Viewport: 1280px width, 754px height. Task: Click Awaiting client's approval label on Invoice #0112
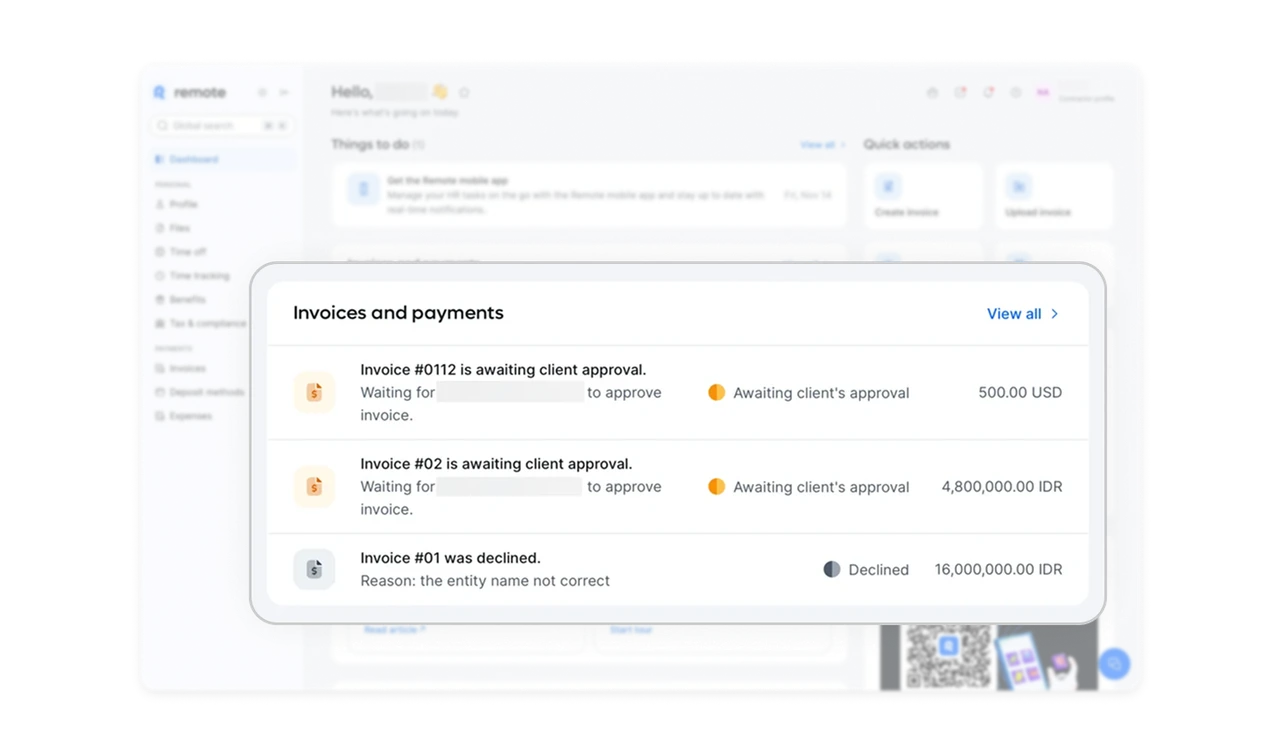pyautogui.click(x=821, y=393)
